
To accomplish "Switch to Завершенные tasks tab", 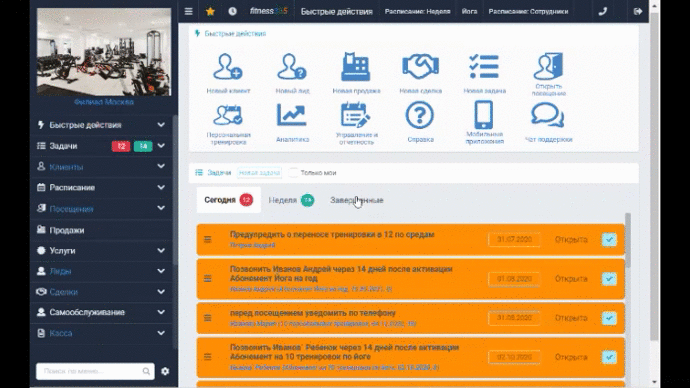I will [357, 200].
